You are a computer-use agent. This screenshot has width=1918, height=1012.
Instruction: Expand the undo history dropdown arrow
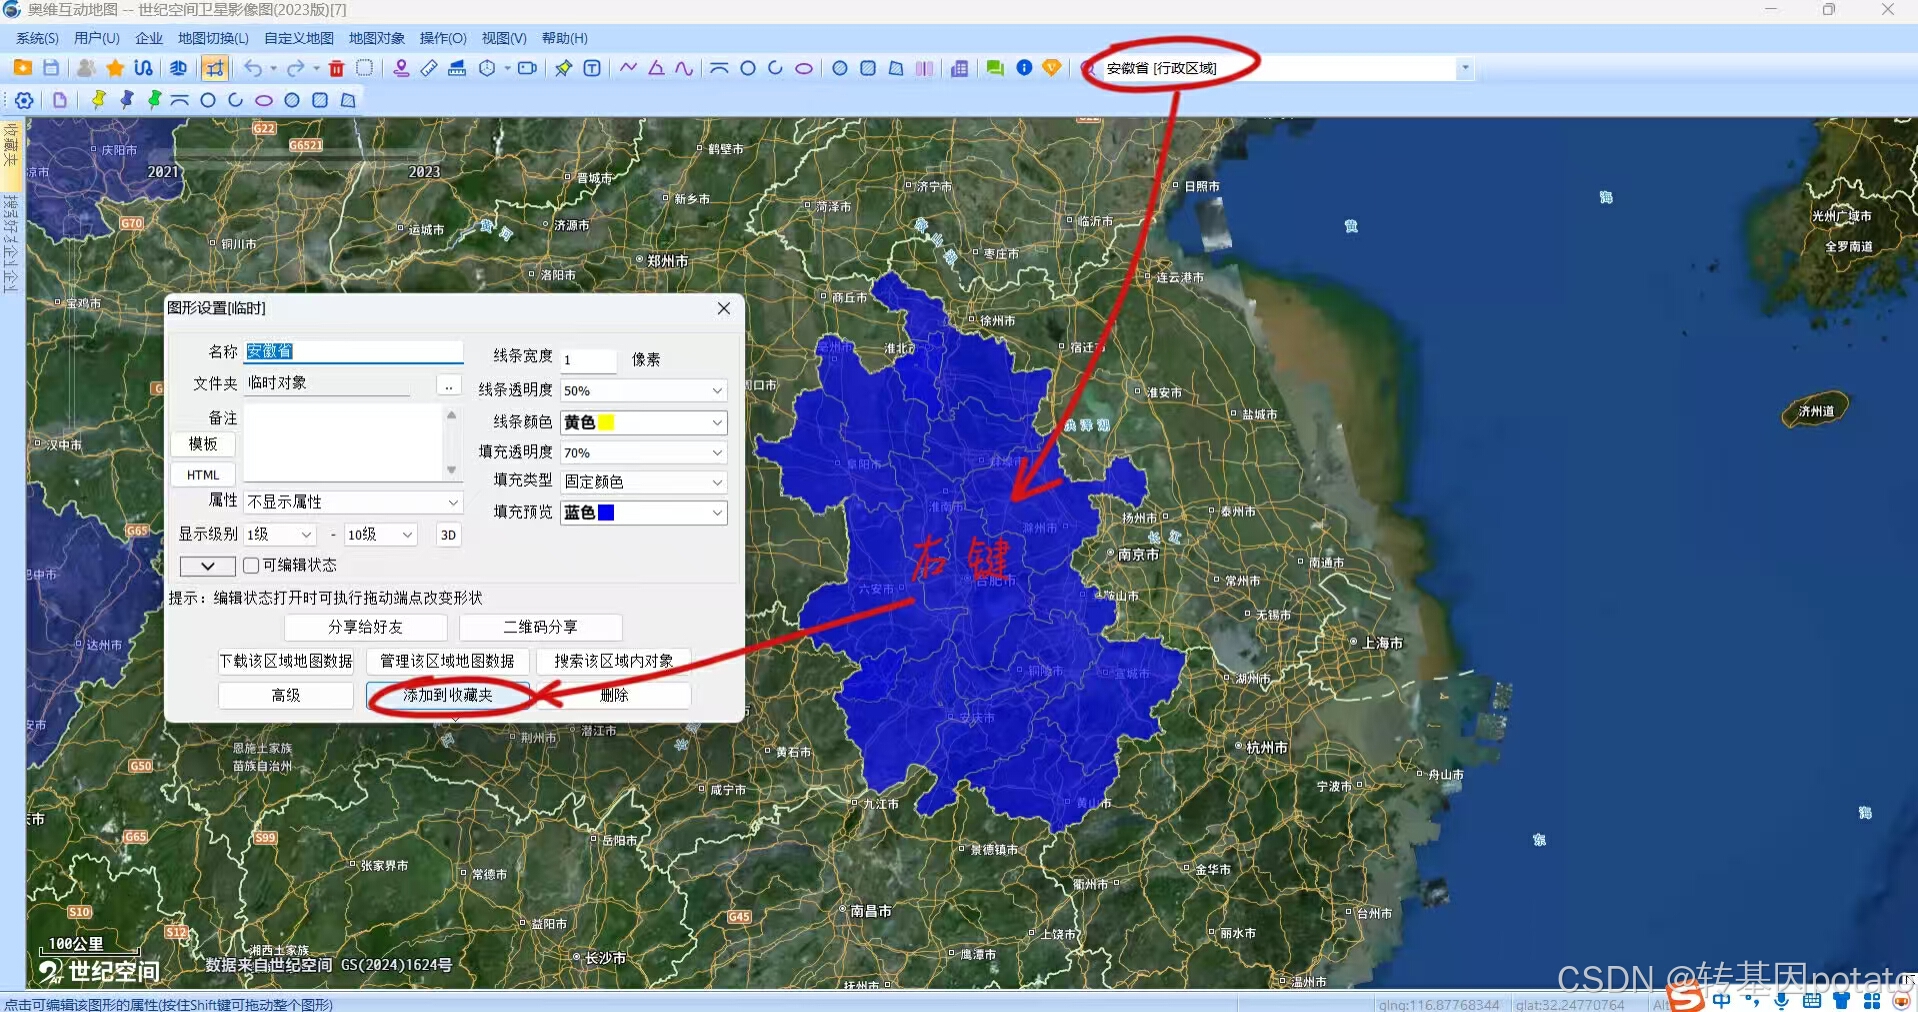[x=273, y=68]
